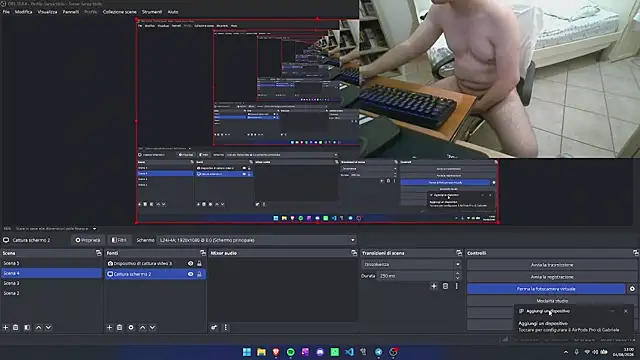The width and height of the screenshot is (640, 360).
Task: Open WhatsApp from the taskbar
Action: point(335,352)
